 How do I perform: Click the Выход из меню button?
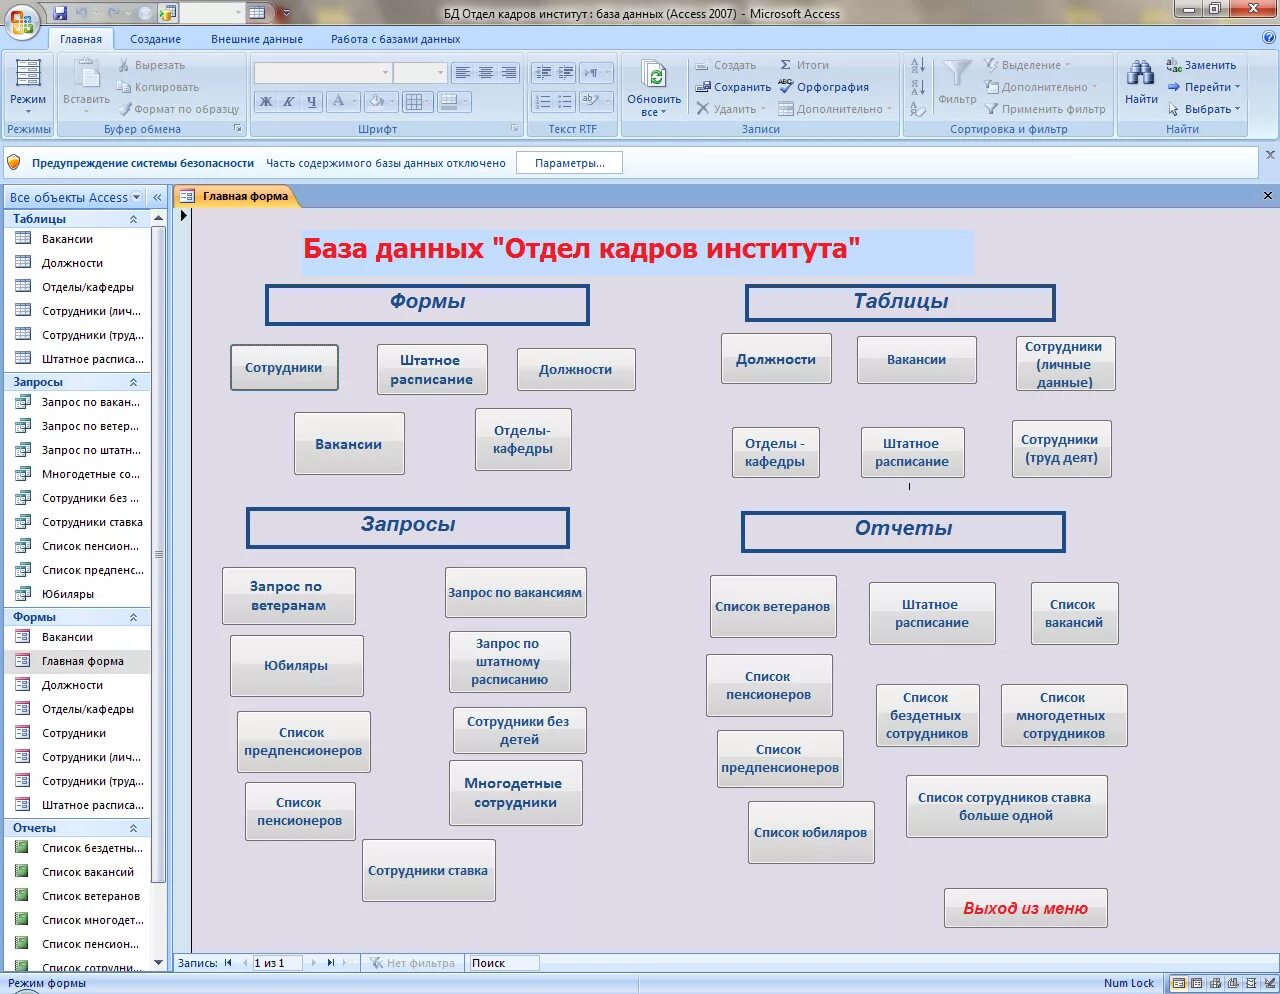pyautogui.click(x=1025, y=908)
